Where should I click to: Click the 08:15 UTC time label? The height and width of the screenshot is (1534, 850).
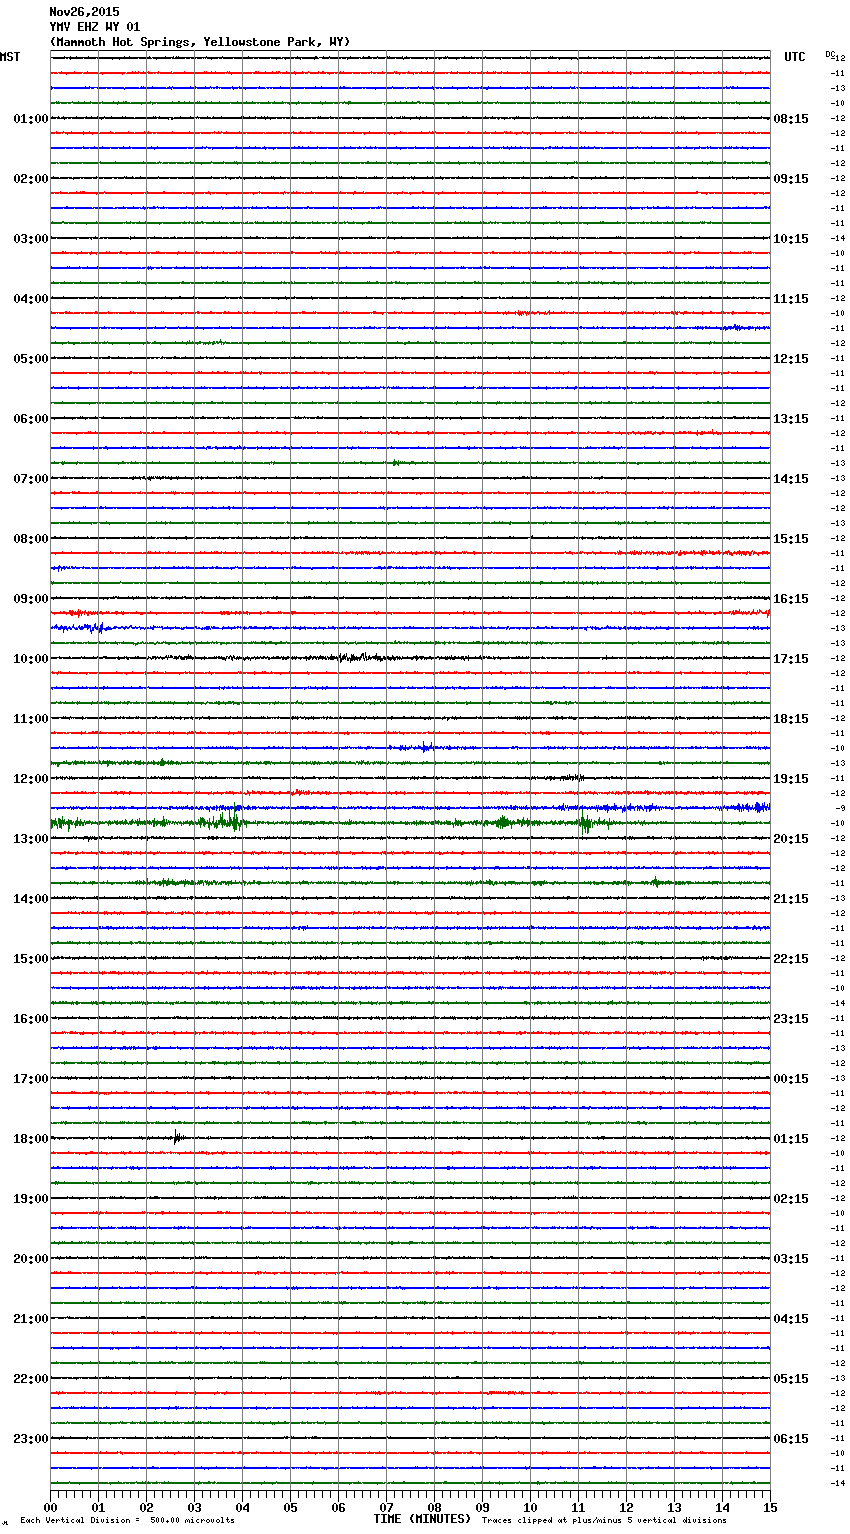coord(791,119)
